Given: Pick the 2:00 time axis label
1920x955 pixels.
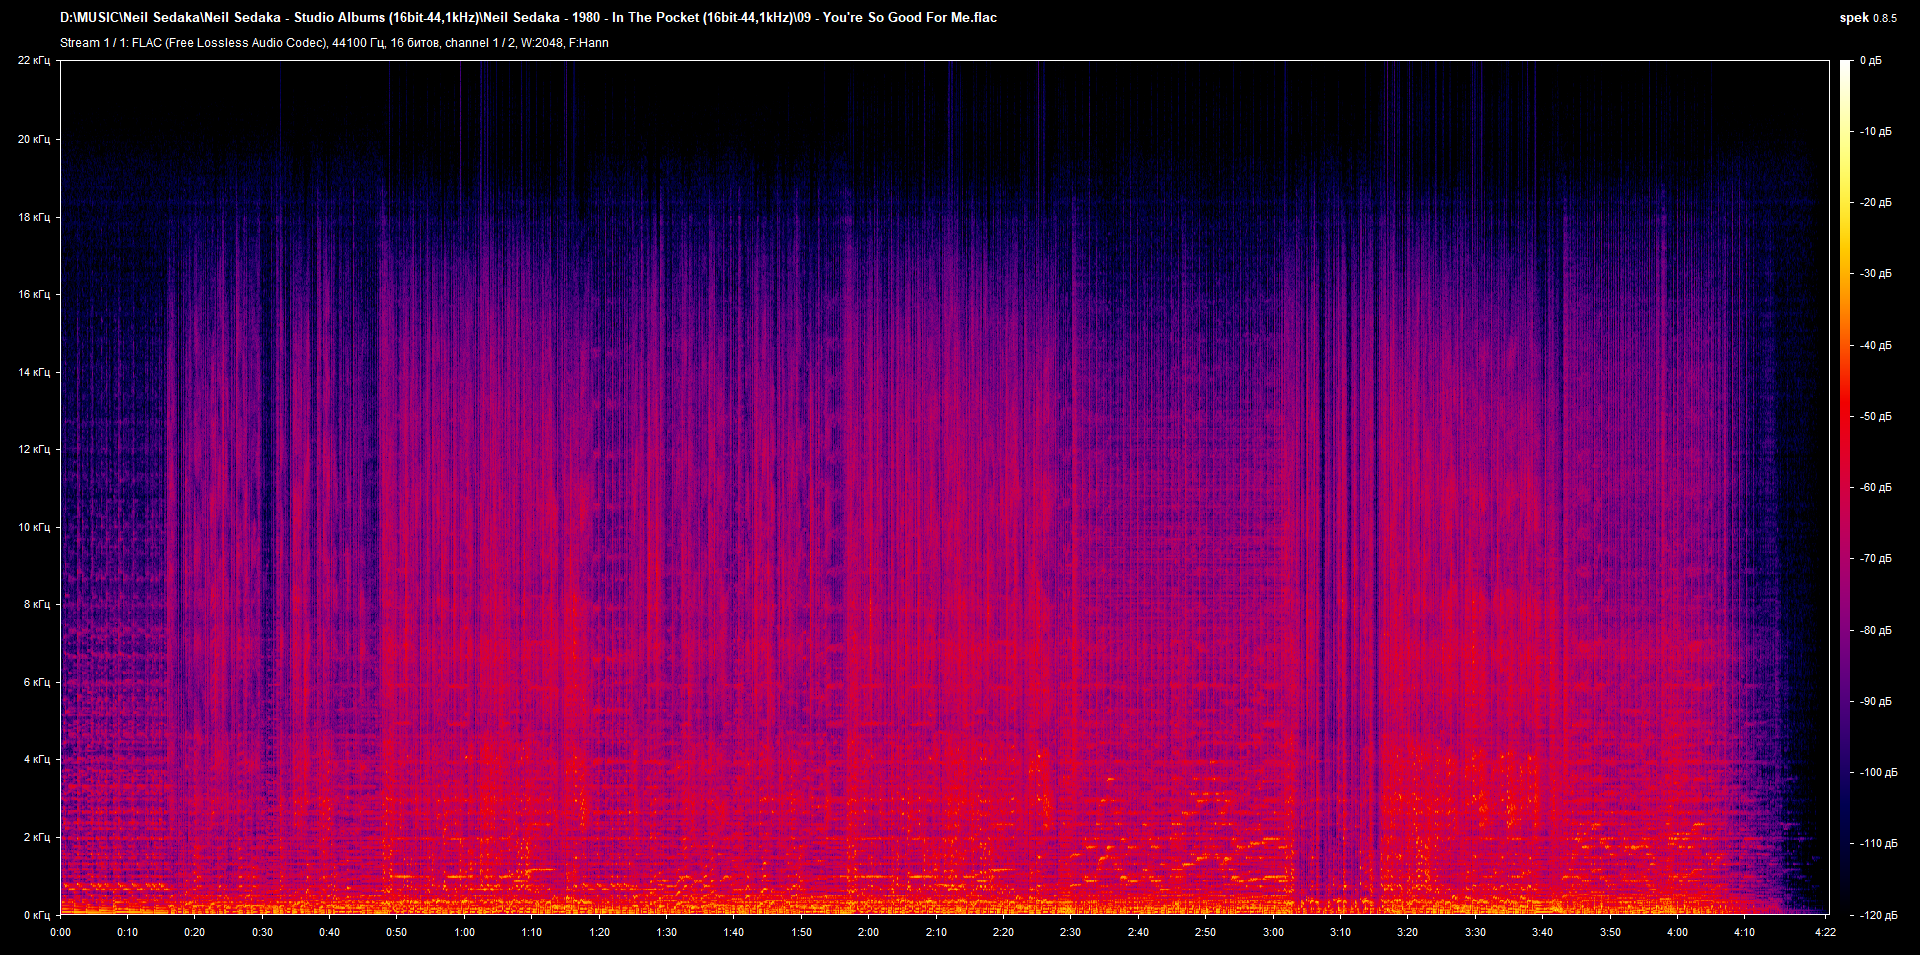Looking at the screenshot, I should 868,932.
